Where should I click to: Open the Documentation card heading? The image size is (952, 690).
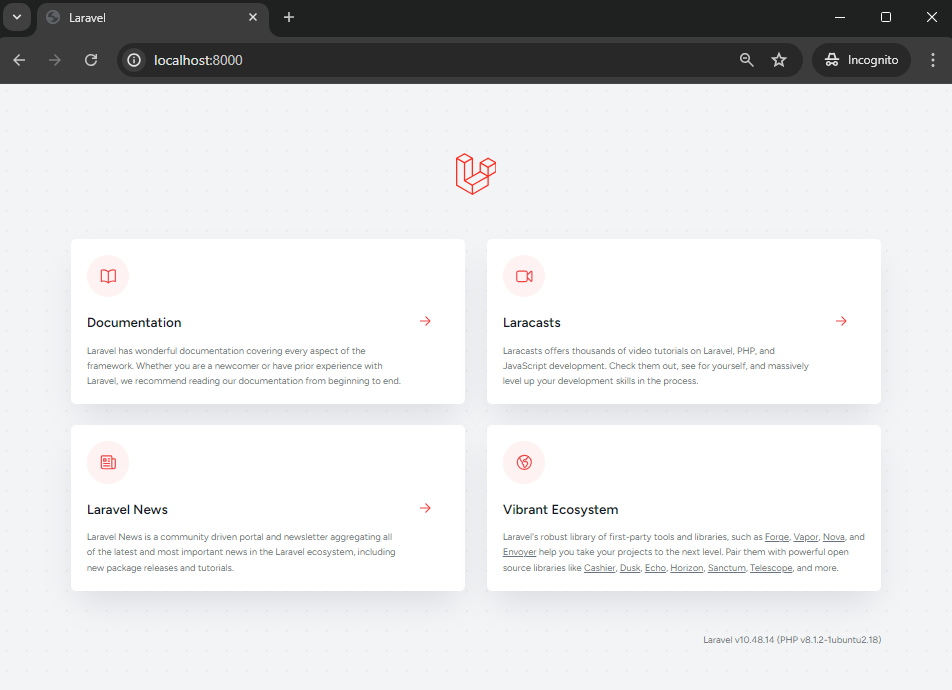[x=134, y=323]
